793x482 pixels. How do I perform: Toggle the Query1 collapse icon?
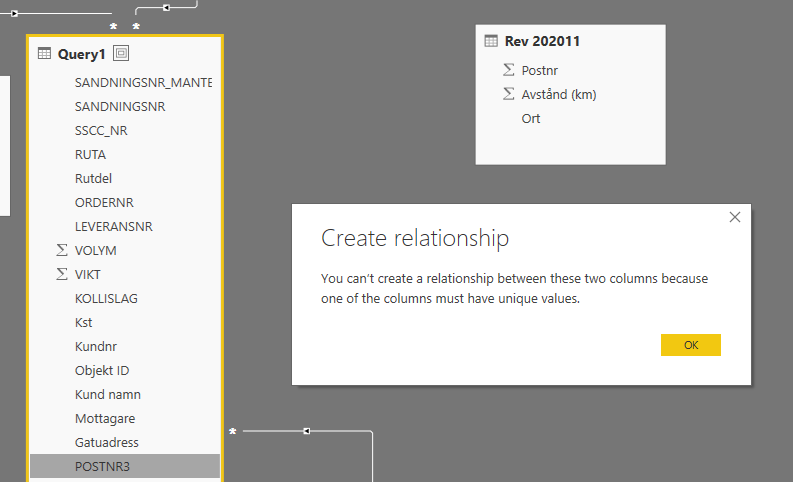pyautogui.click(x=121, y=53)
